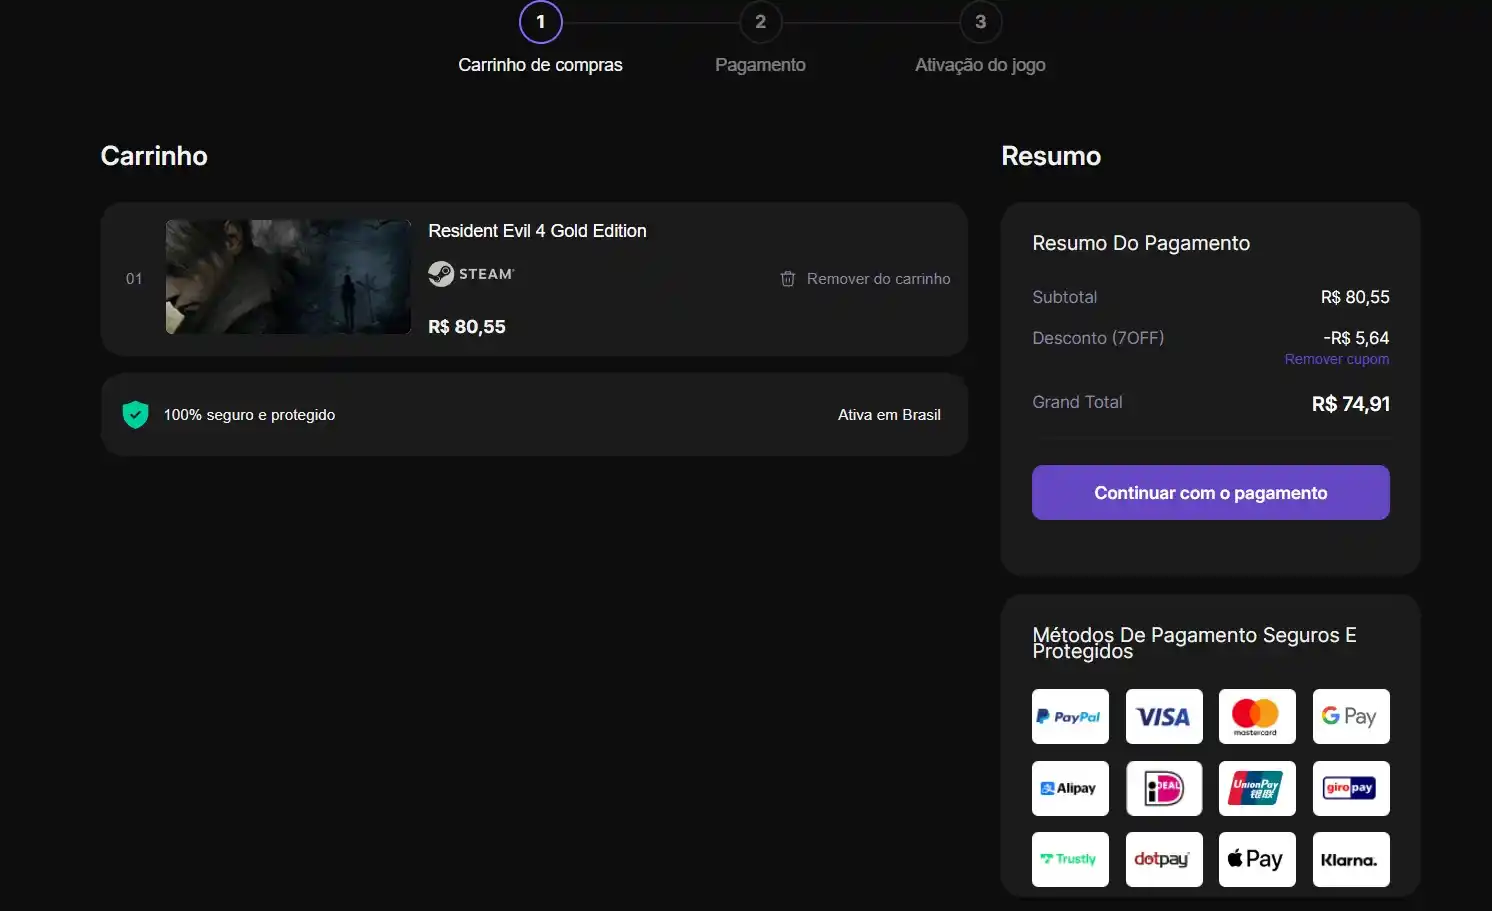Screen dimensions: 1492x911
Task: Click the cart item number 01
Action: pyautogui.click(x=134, y=279)
